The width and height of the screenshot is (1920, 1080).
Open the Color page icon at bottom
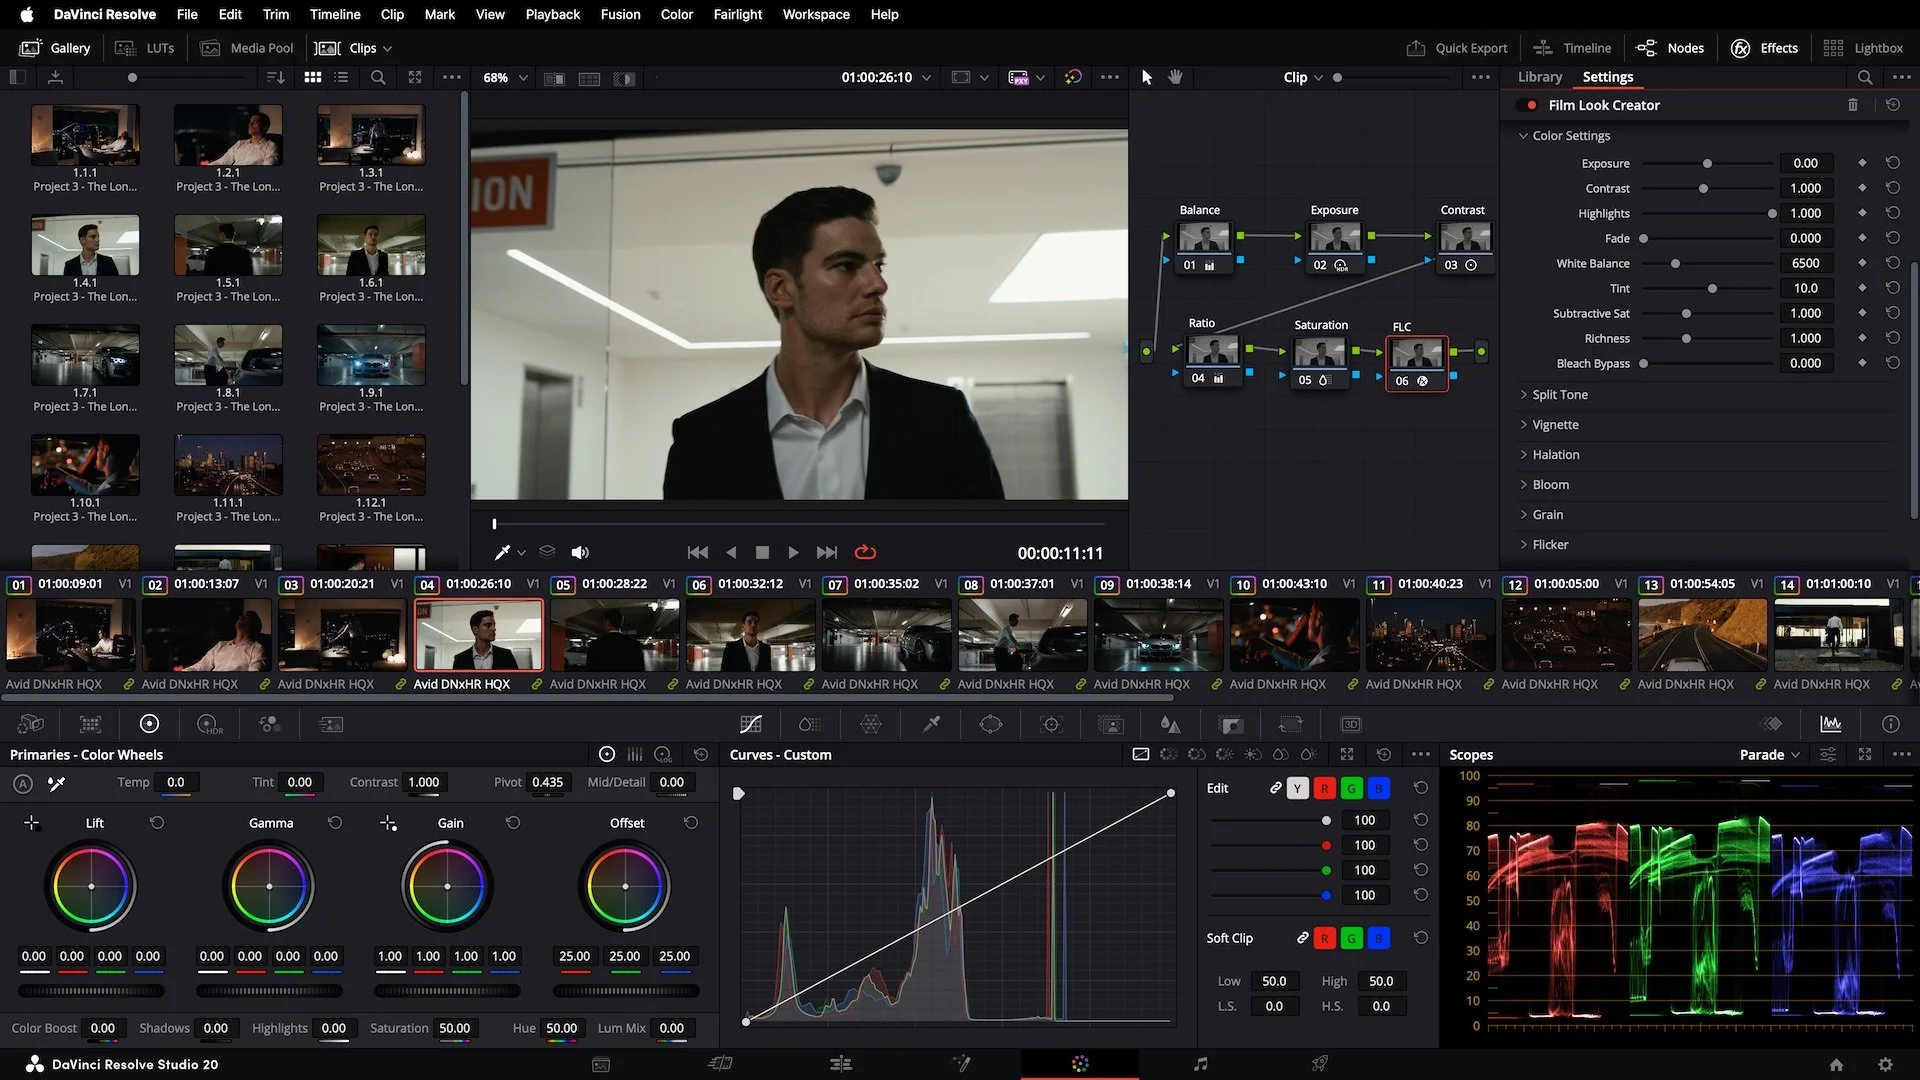click(1079, 1064)
